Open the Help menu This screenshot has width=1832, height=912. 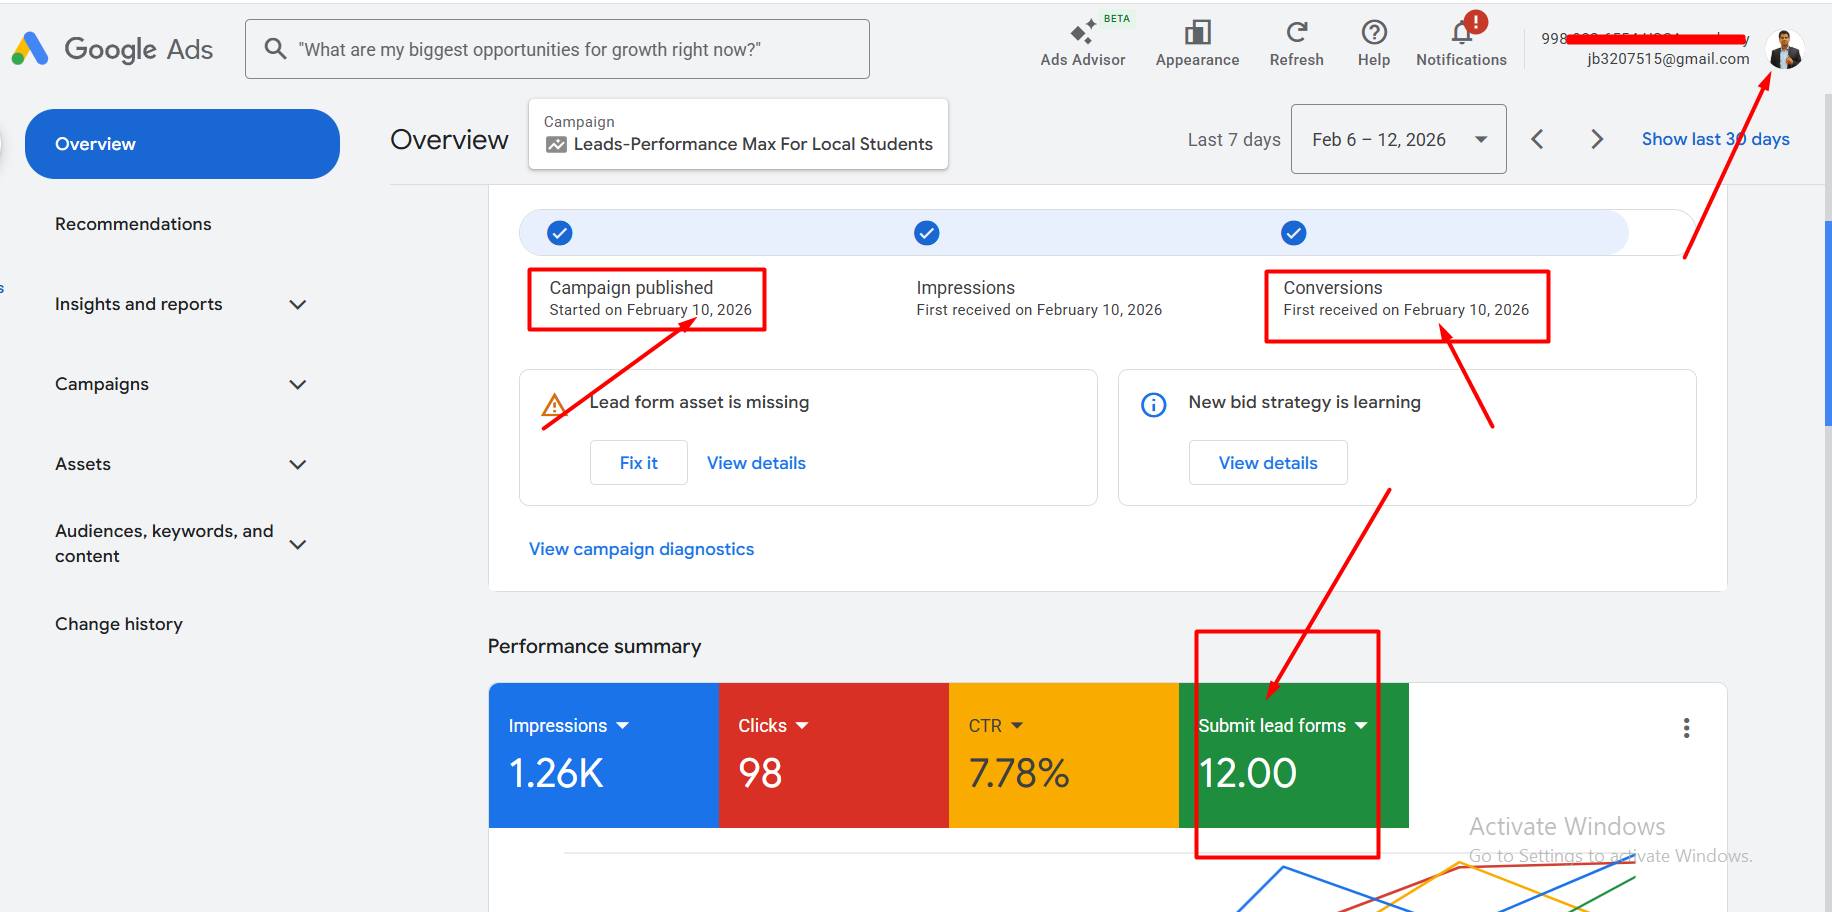[1374, 43]
